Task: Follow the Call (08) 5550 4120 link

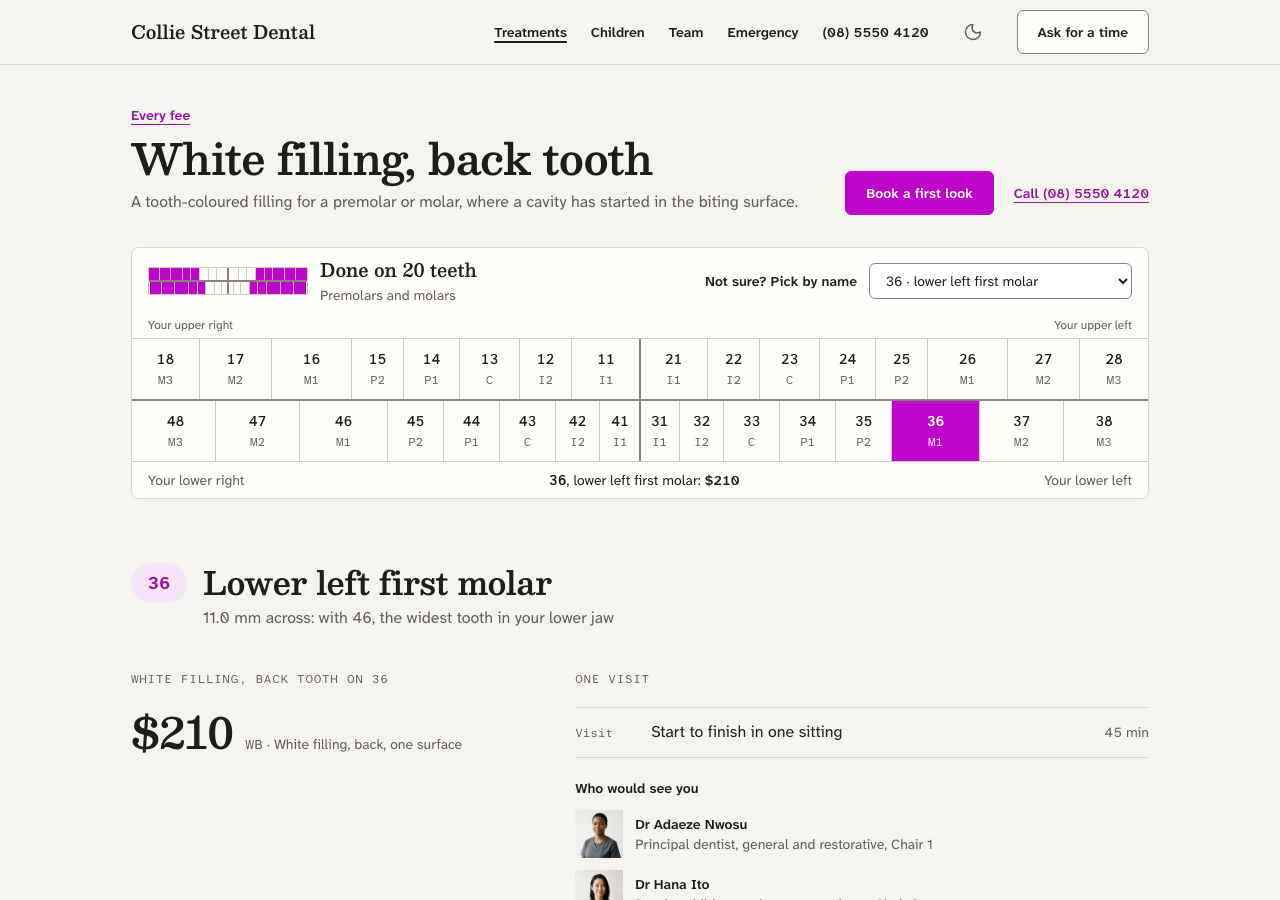Action: click(x=1081, y=193)
